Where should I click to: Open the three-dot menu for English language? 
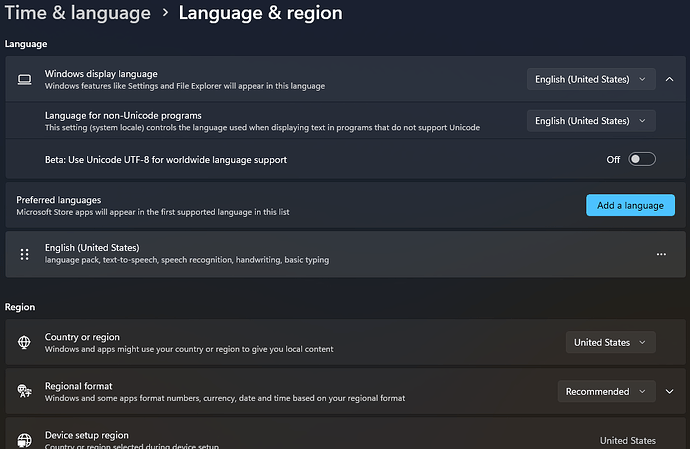point(661,254)
